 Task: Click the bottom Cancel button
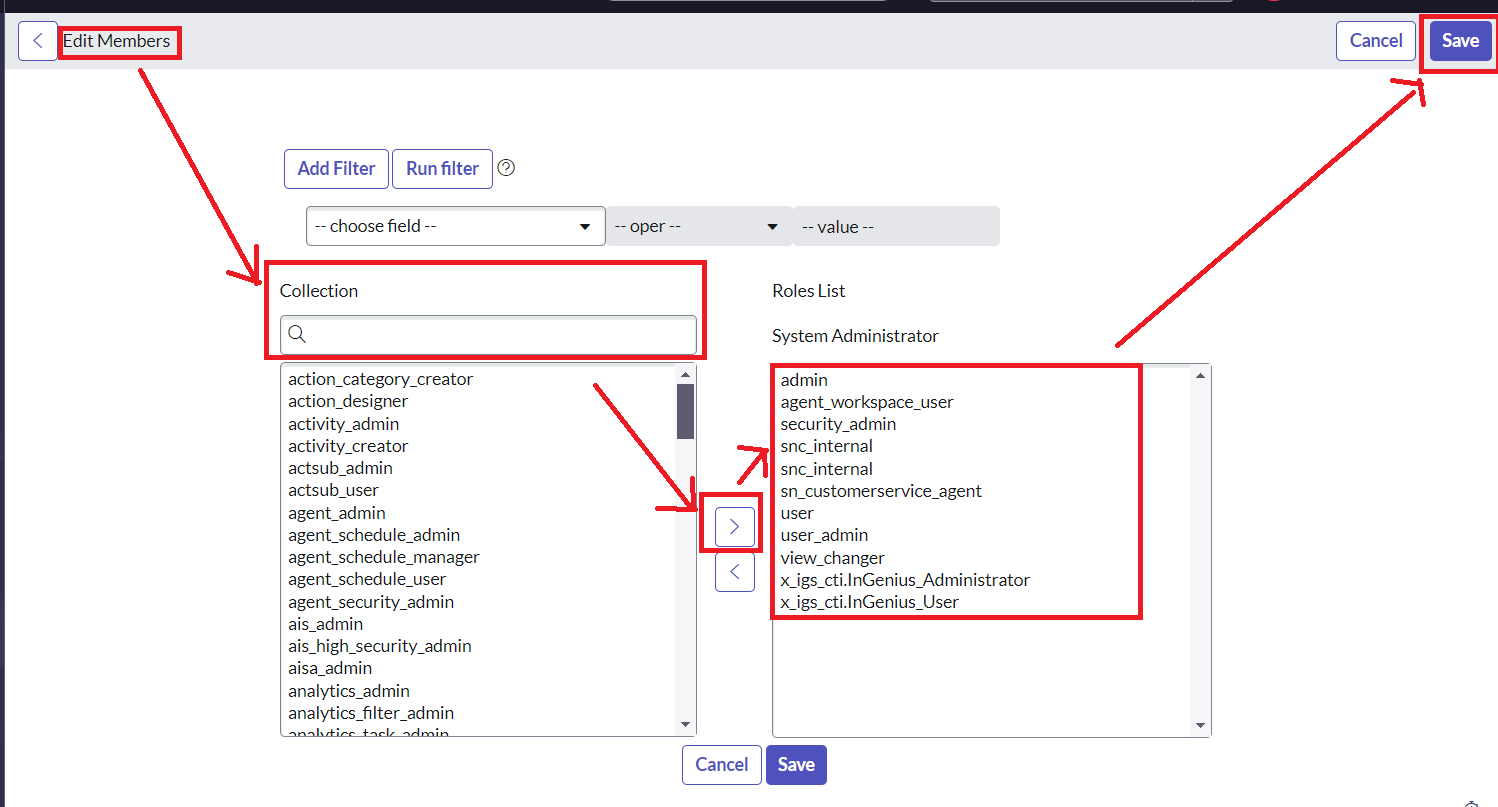tap(721, 765)
